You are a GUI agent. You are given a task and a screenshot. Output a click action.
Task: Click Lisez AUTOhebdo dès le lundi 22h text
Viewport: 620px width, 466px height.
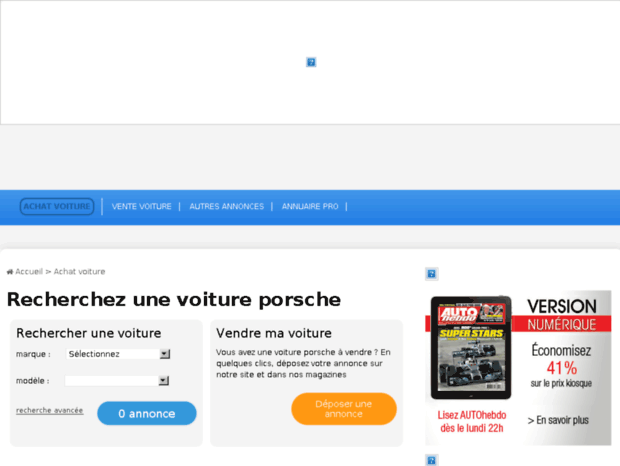click(472, 421)
